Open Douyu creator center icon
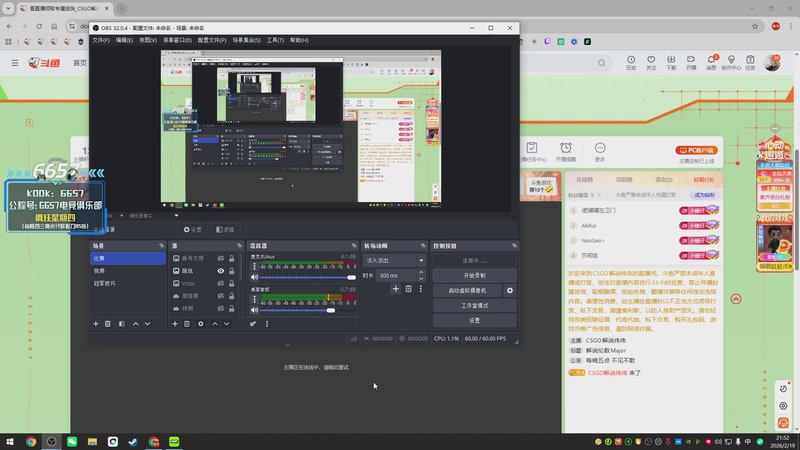 pyautogui.click(x=731, y=62)
